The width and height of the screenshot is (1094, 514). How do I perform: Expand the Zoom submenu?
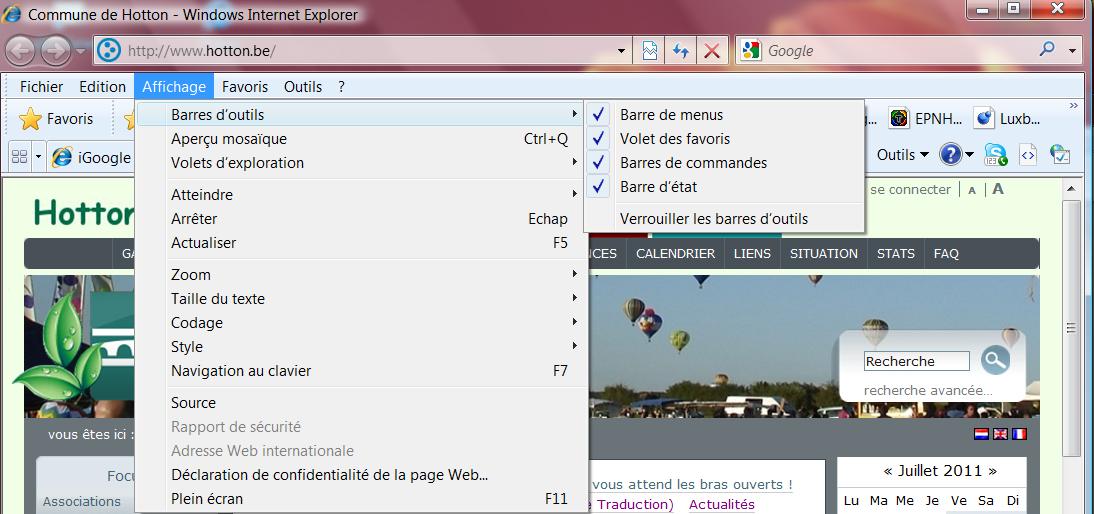[x=191, y=275]
